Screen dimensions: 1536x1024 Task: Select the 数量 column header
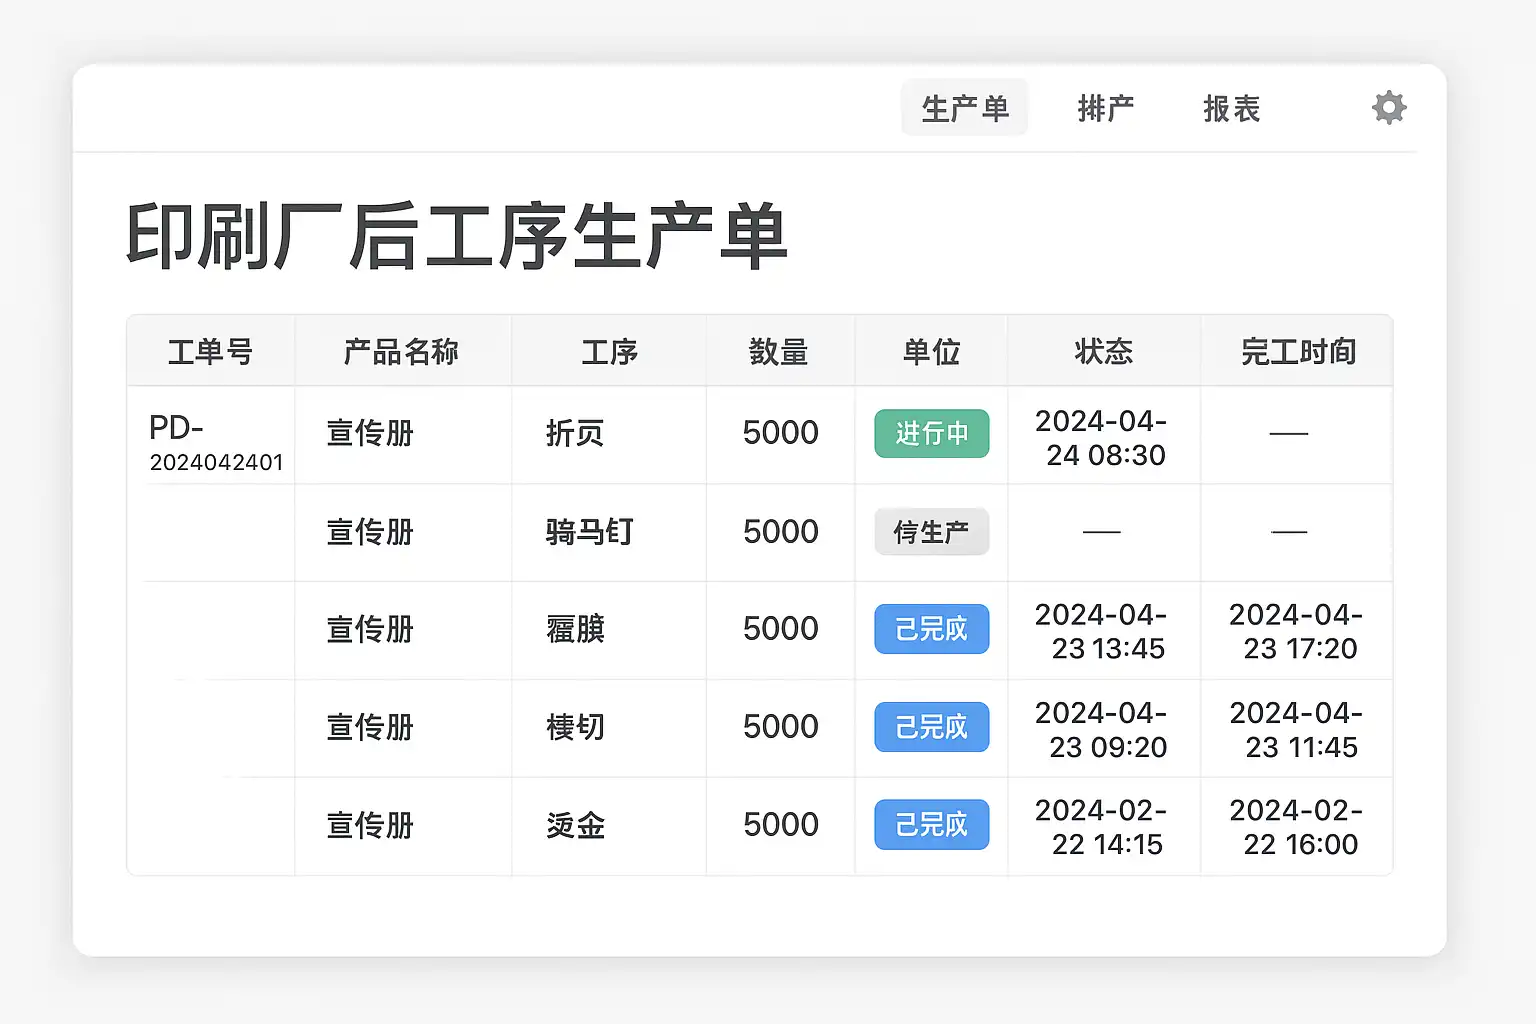coord(779,352)
